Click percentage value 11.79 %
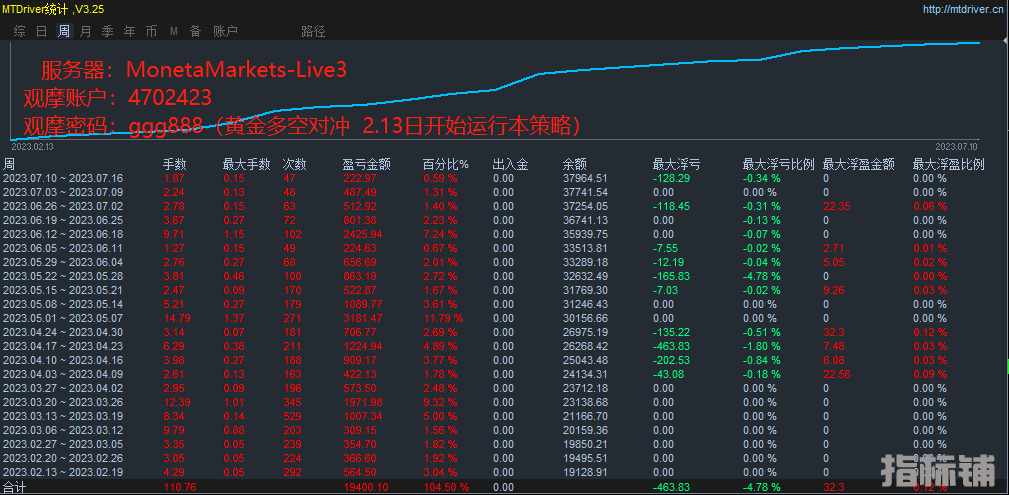 (443, 318)
